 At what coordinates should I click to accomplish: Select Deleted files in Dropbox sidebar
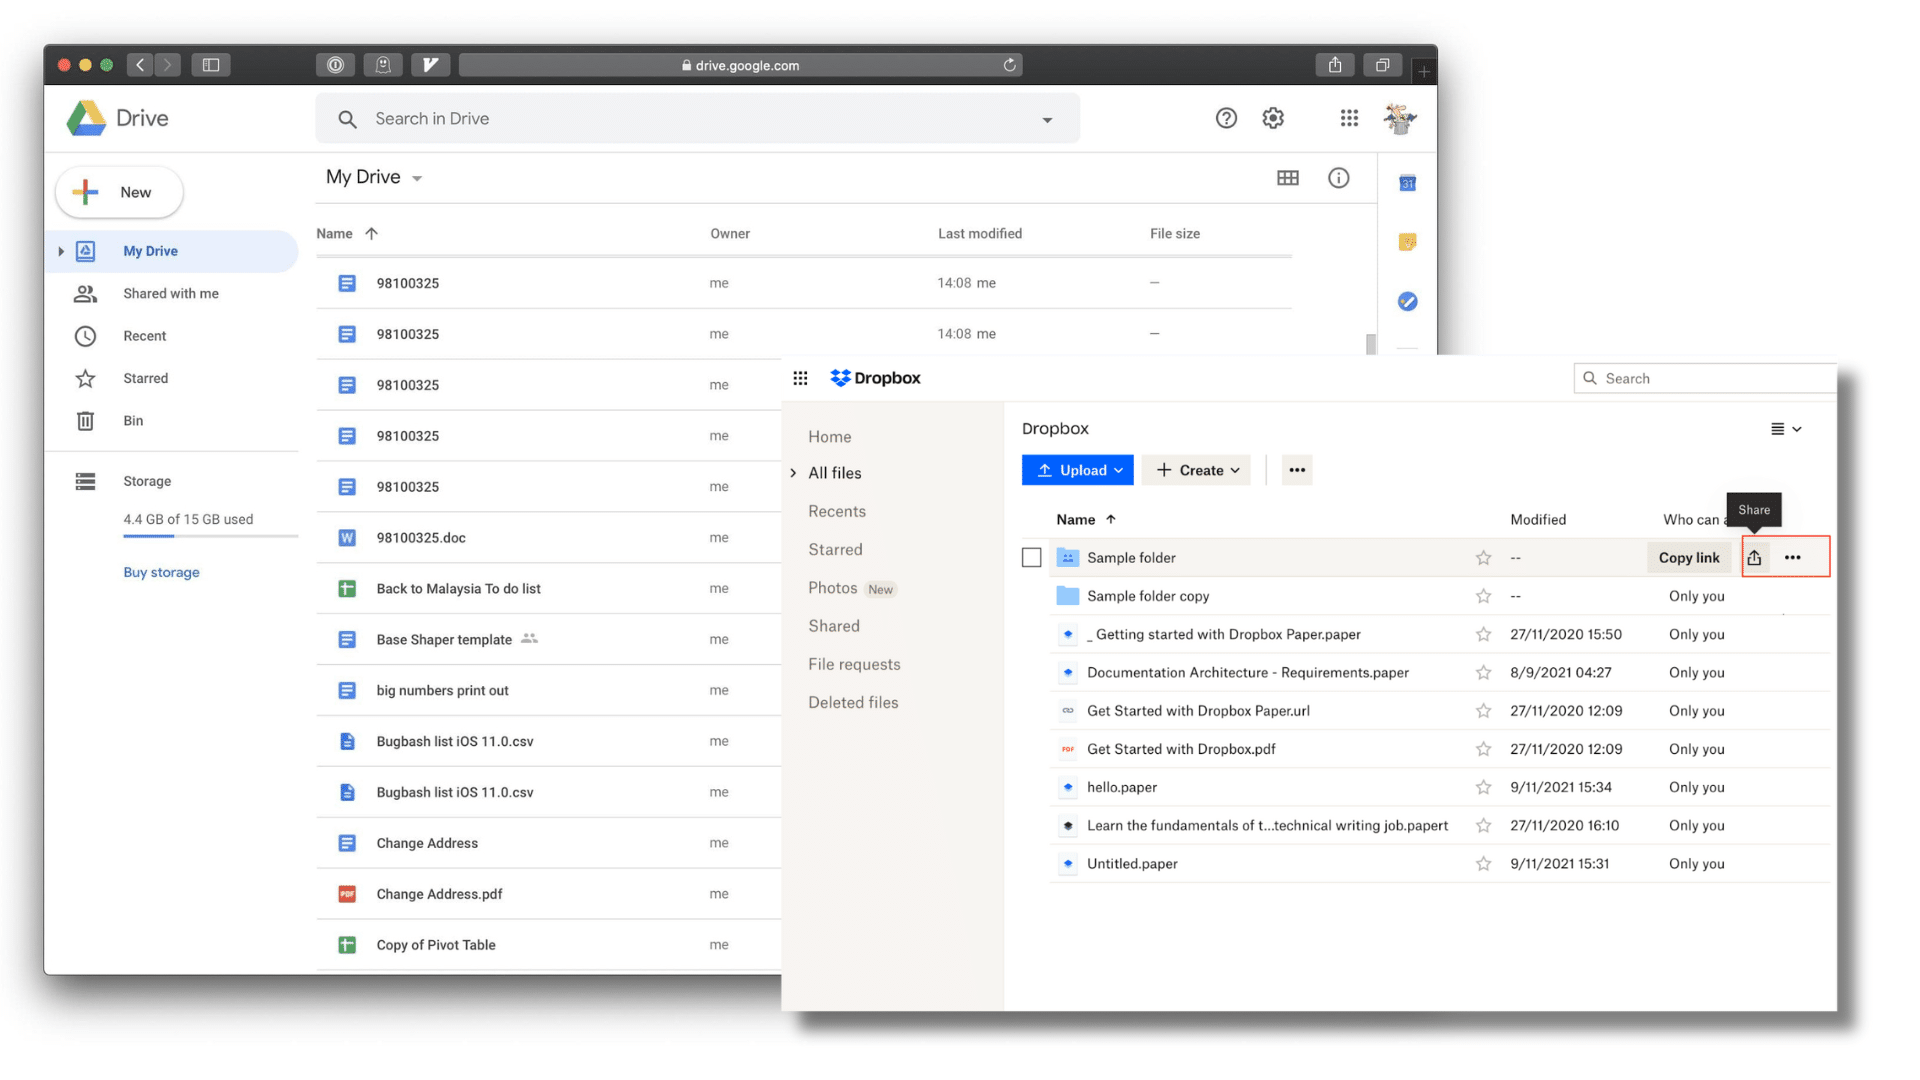pyautogui.click(x=853, y=702)
